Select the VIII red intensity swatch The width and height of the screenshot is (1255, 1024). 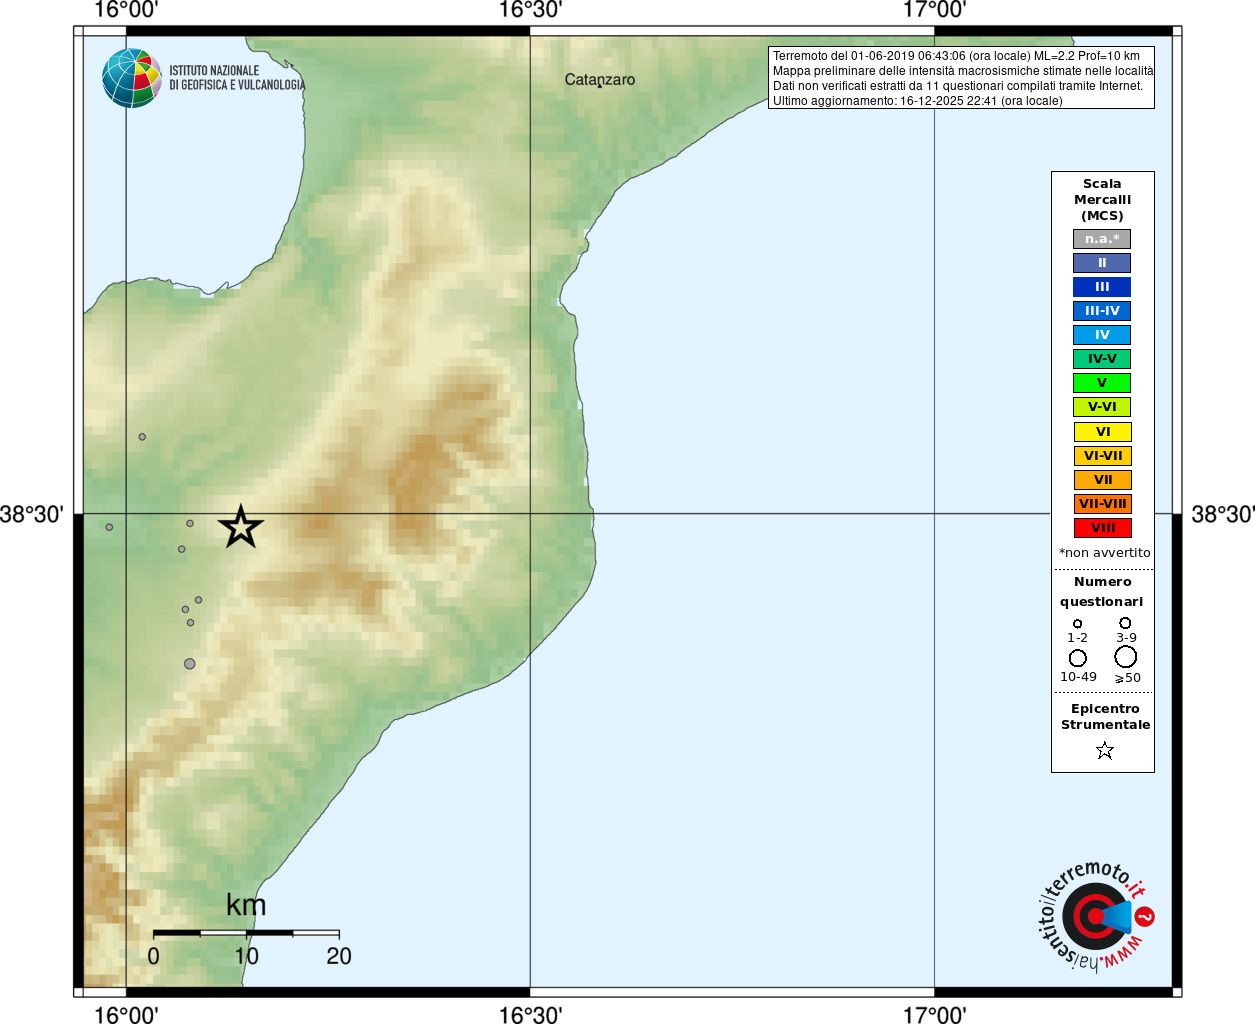tap(1103, 528)
